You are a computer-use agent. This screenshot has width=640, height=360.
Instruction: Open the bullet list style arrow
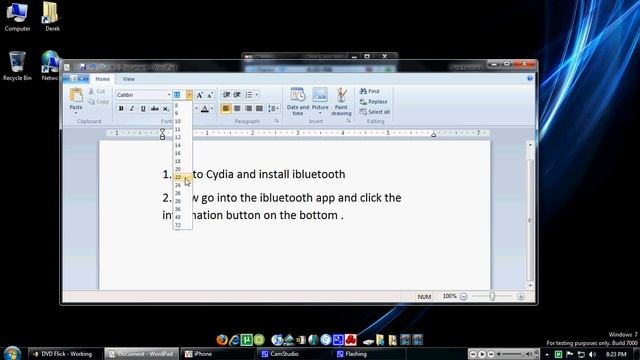[x=257, y=95]
